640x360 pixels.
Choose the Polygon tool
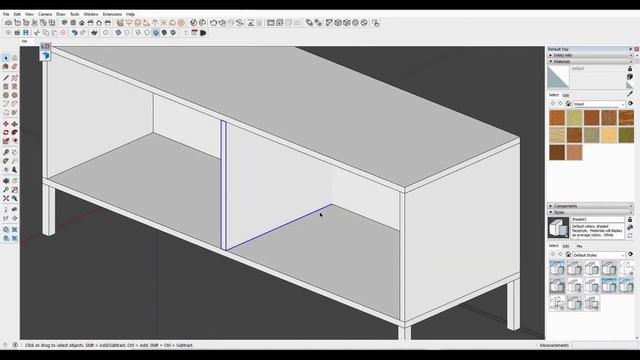(x=15, y=95)
